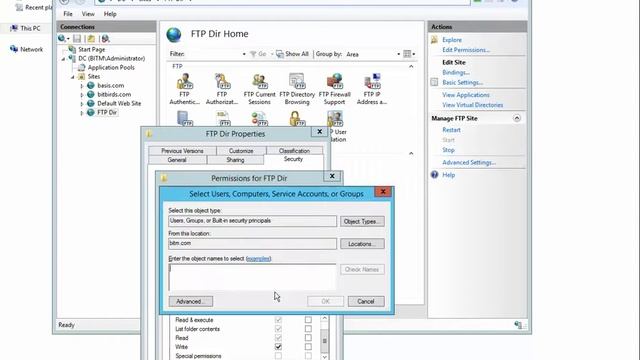Screen dimensions: 640x360
Task: Click the create connection globe icon
Action: (x=62, y=39)
